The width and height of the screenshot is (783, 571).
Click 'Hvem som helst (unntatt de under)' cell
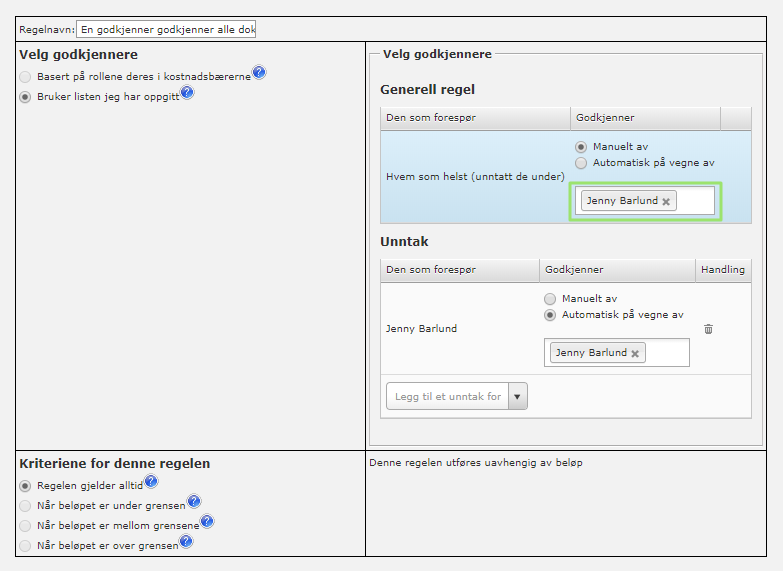[475, 177]
